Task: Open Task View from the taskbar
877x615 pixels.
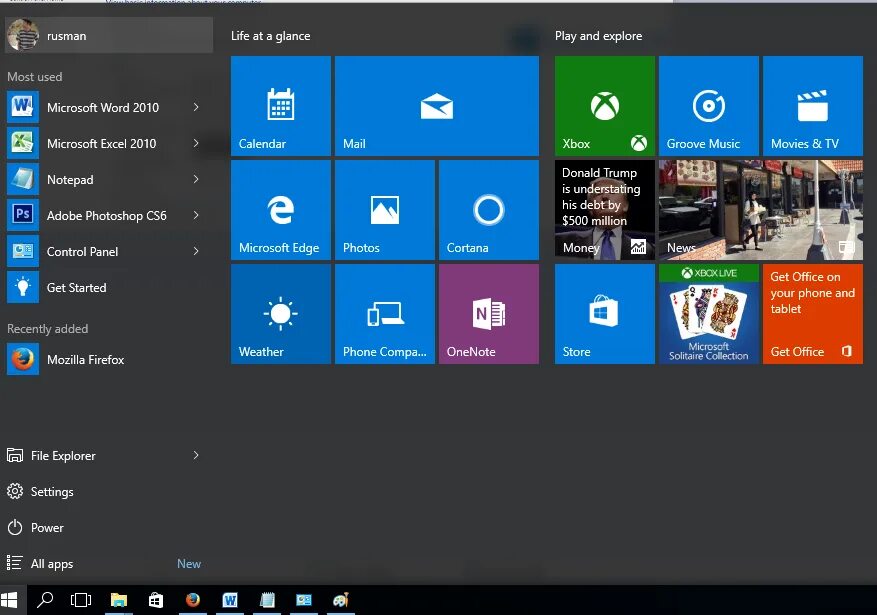Action: click(81, 600)
